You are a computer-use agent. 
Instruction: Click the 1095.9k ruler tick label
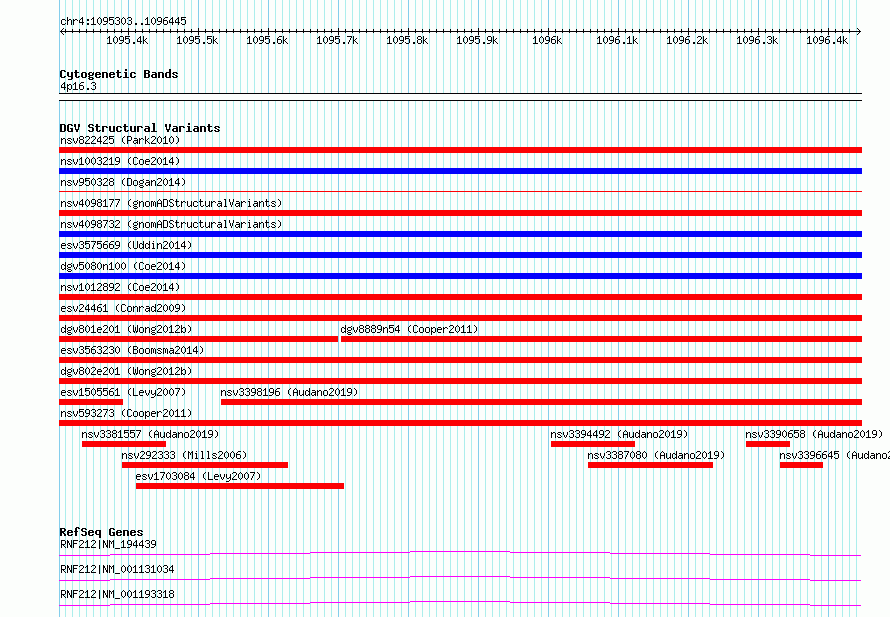coord(477,40)
